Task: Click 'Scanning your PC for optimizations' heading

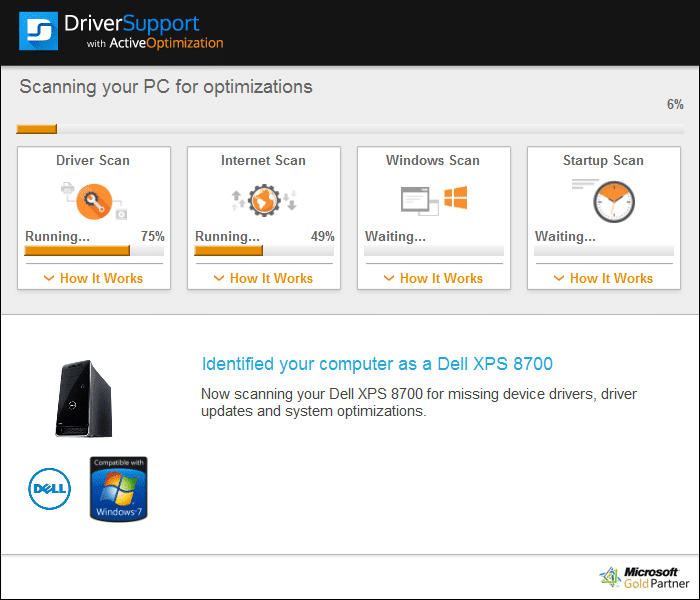Action: (166, 87)
